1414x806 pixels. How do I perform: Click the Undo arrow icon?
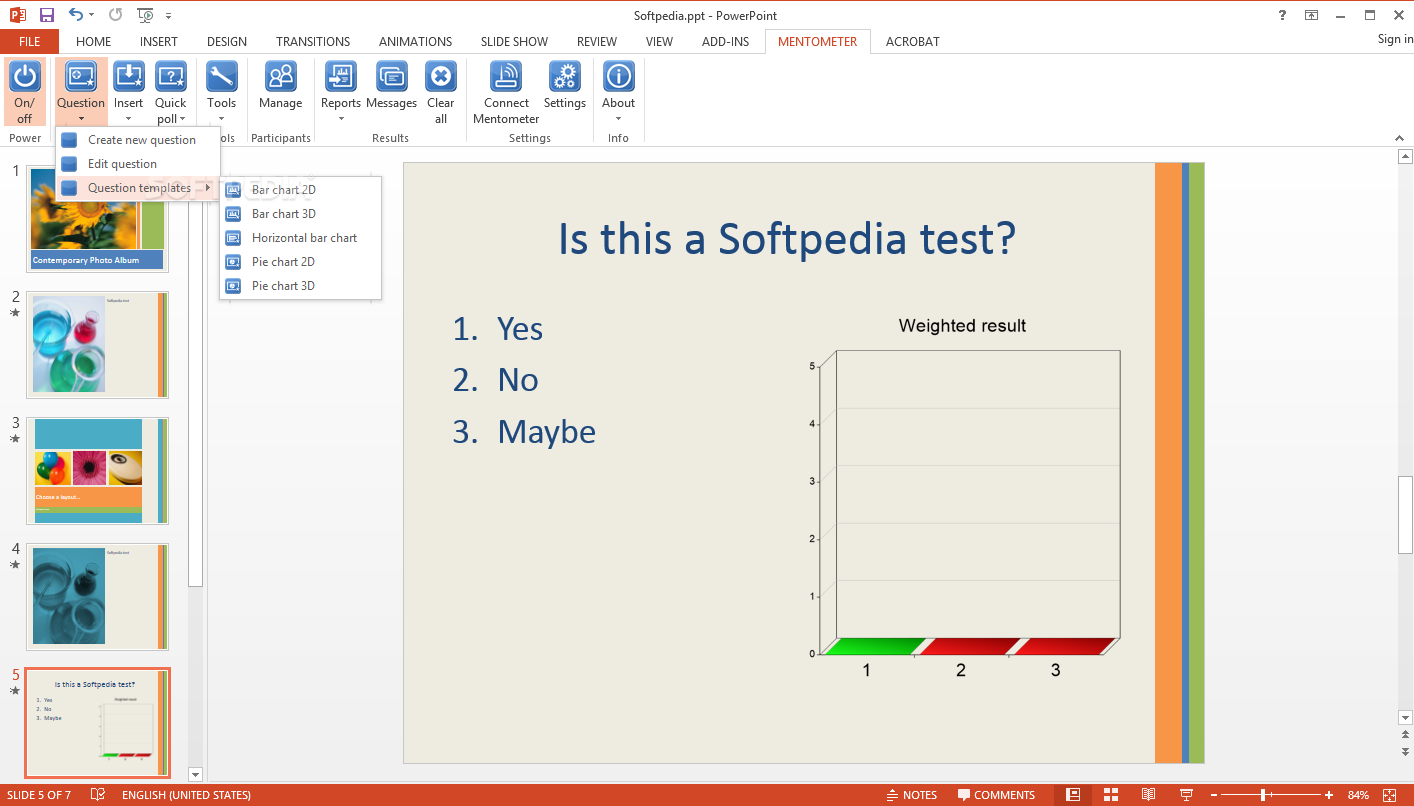[77, 15]
